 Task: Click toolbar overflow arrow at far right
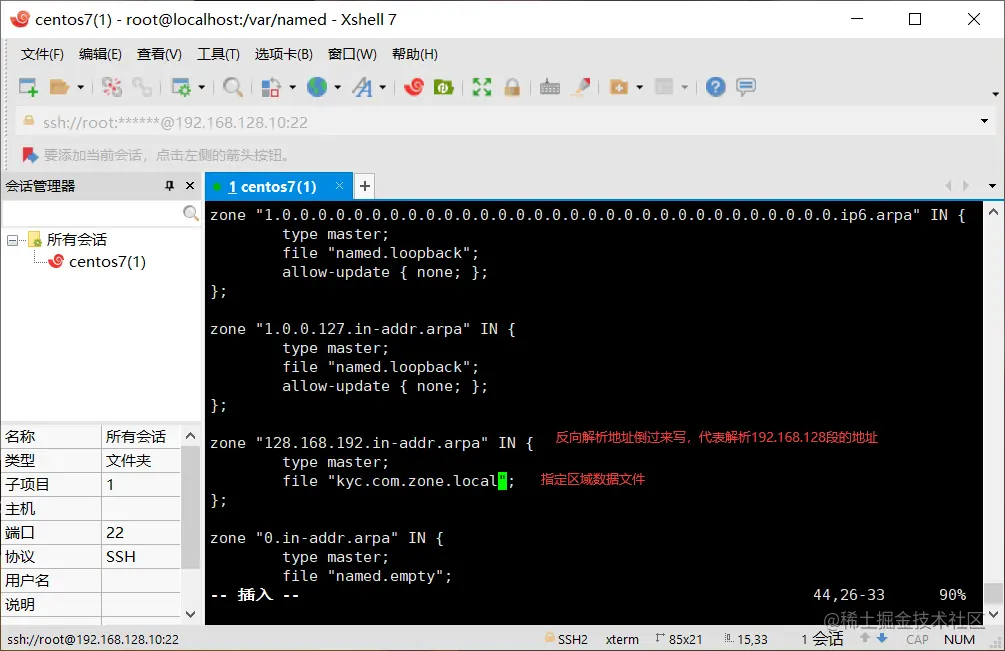pos(995,94)
